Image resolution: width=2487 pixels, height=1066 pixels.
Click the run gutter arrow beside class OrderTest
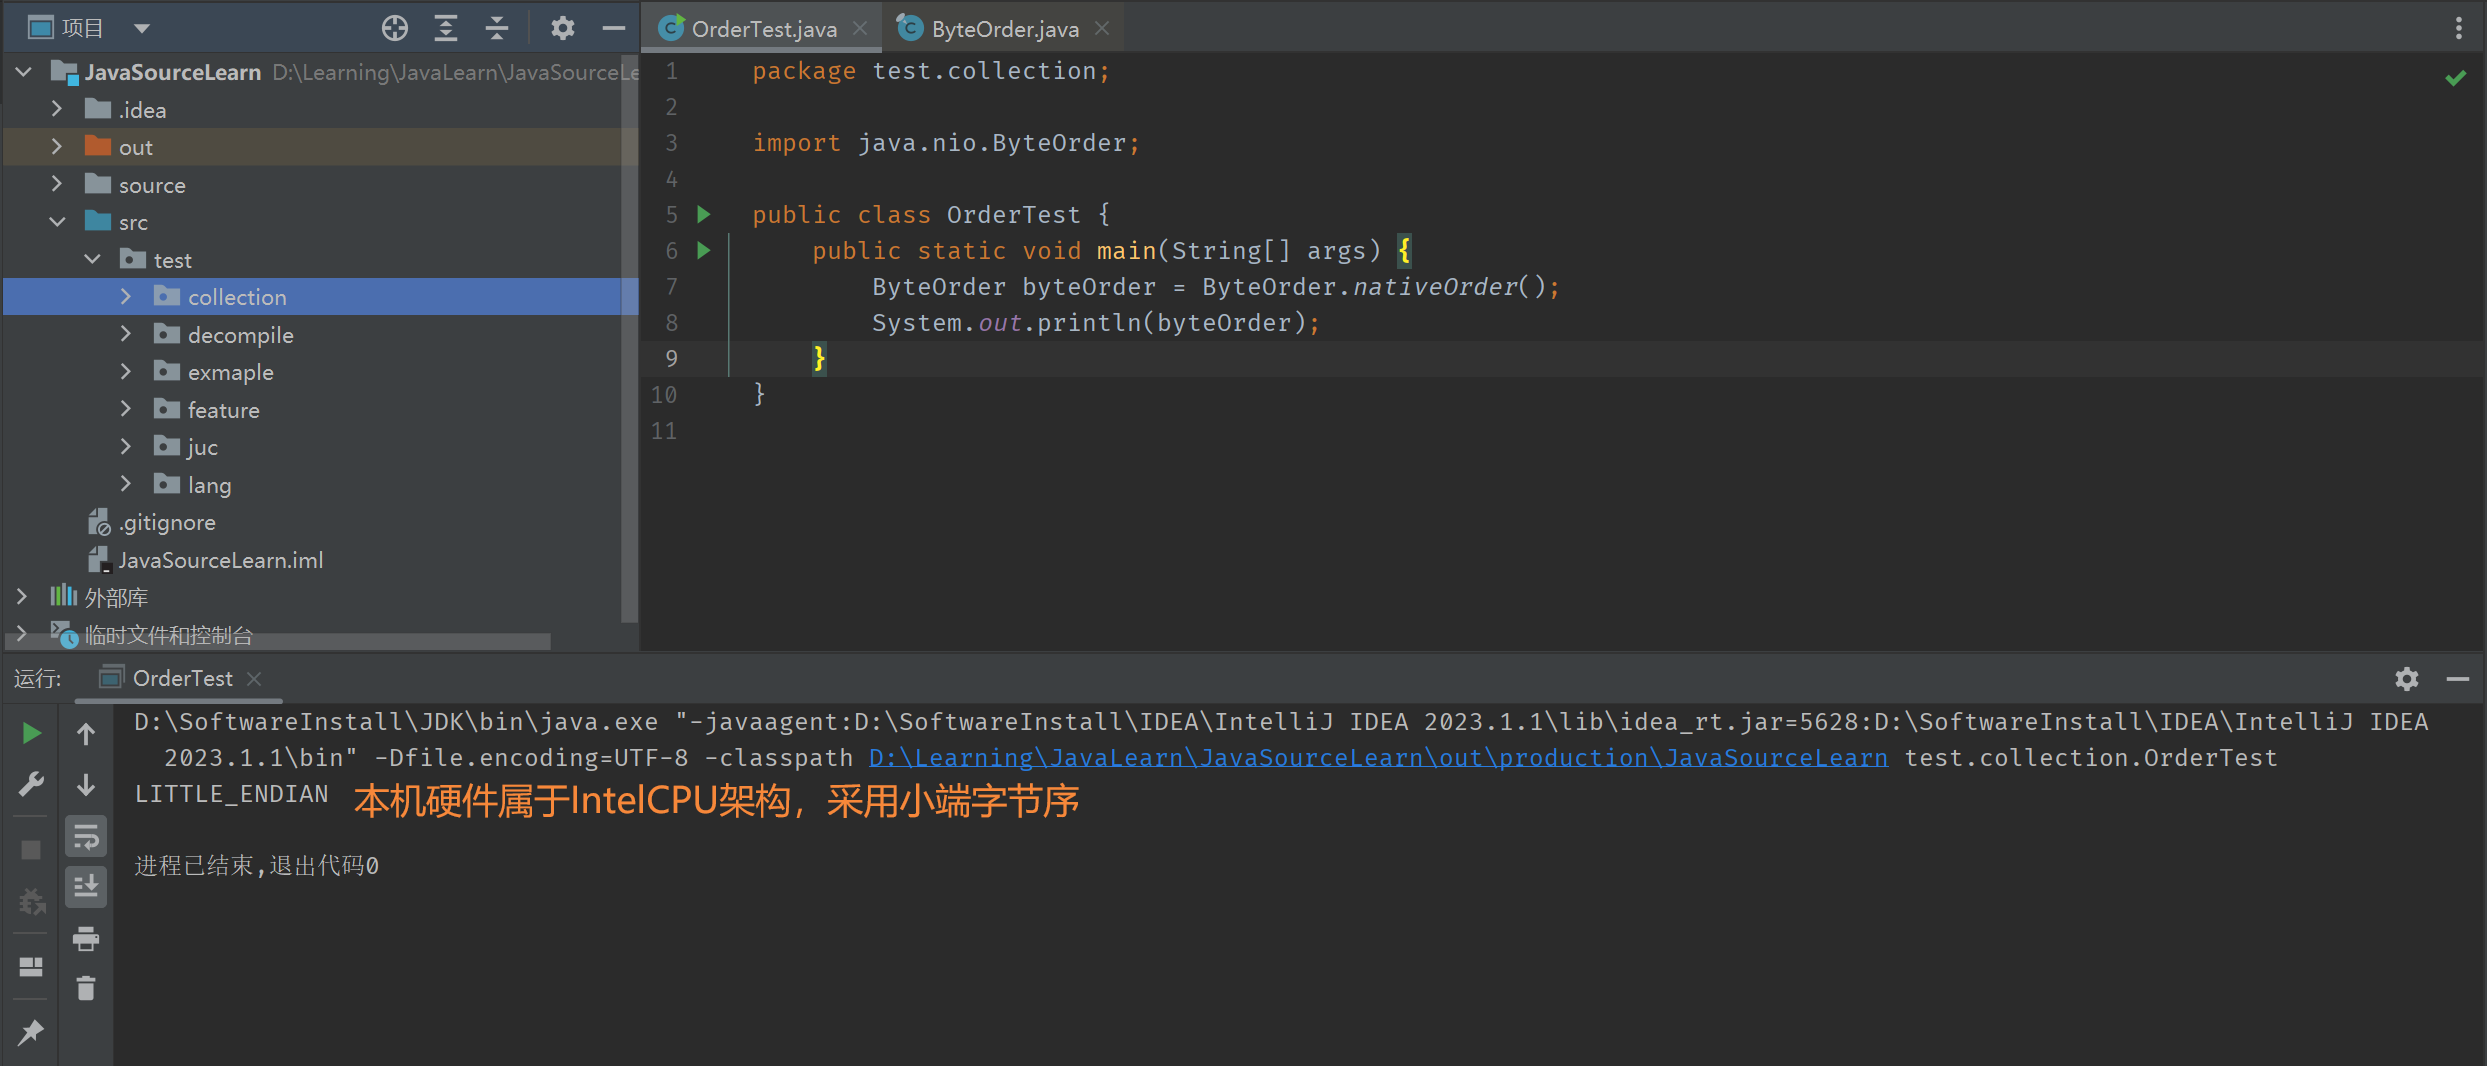click(704, 214)
